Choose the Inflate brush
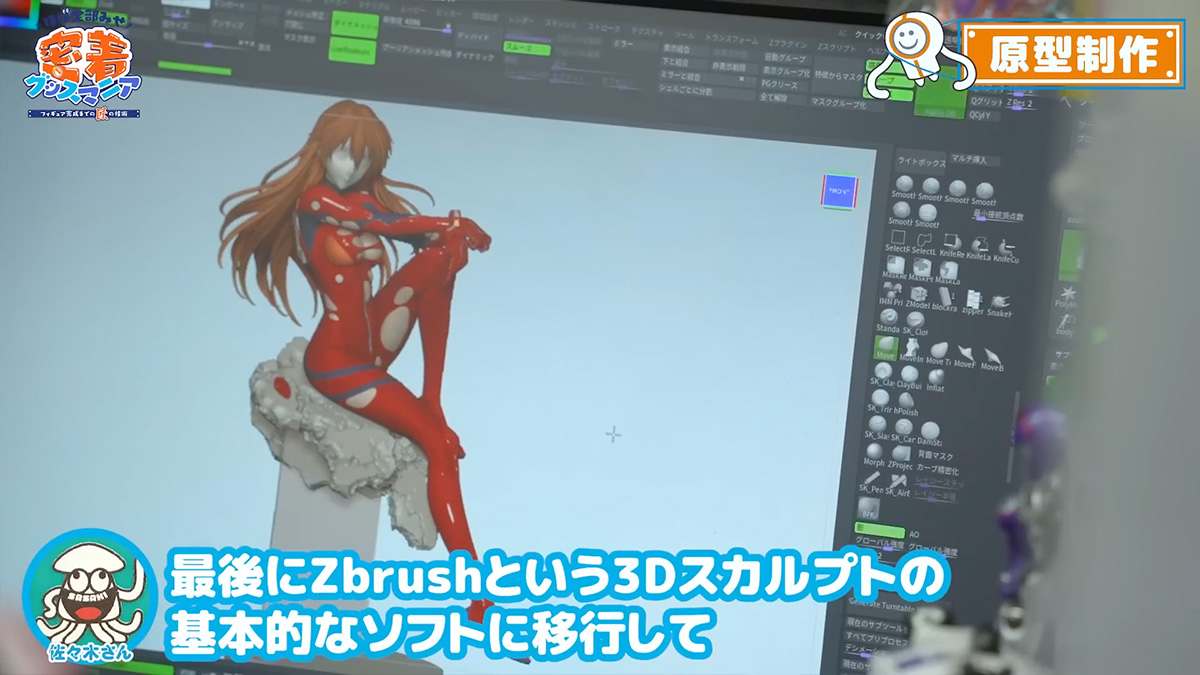The height and width of the screenshot is (675, 1200). (x=935, y=374)
